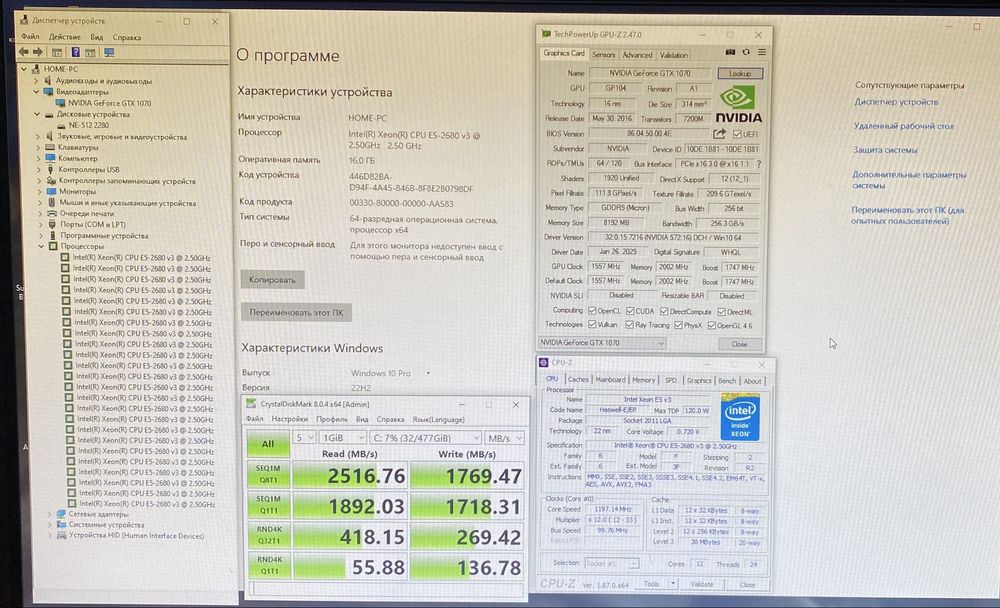Toggle the DirectCompute checkbox

pos(665,311)
